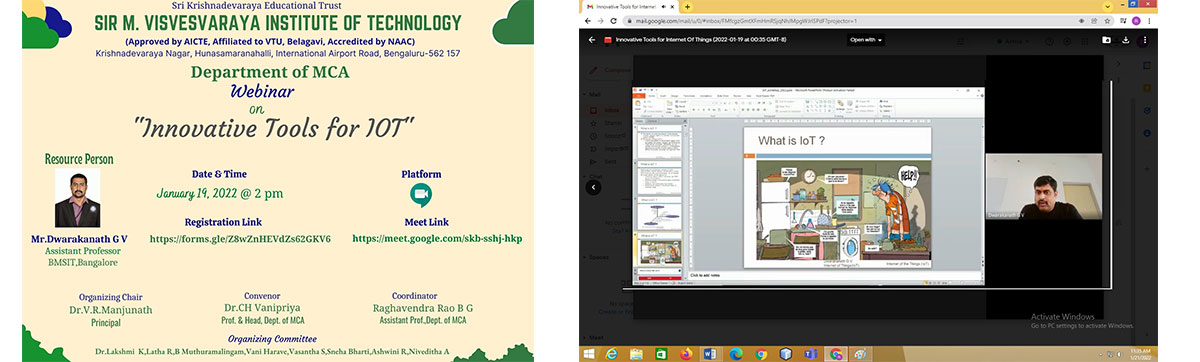Download the Innovative Tools recording file
The width and height of the screenshot is (1200, 362).
1126,40
